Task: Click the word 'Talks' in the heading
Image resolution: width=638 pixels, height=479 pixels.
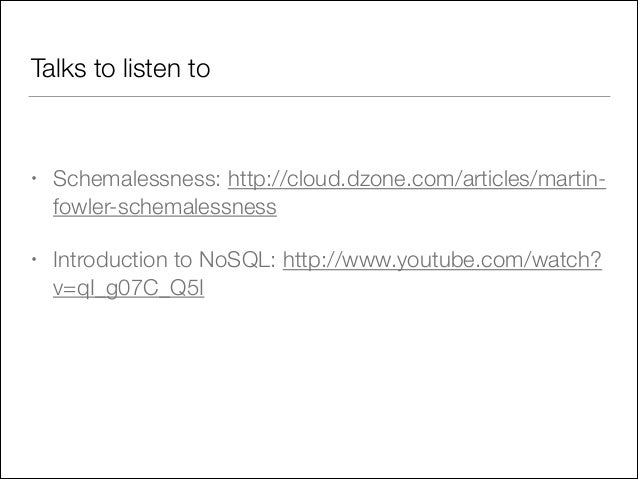Action: 59,68
